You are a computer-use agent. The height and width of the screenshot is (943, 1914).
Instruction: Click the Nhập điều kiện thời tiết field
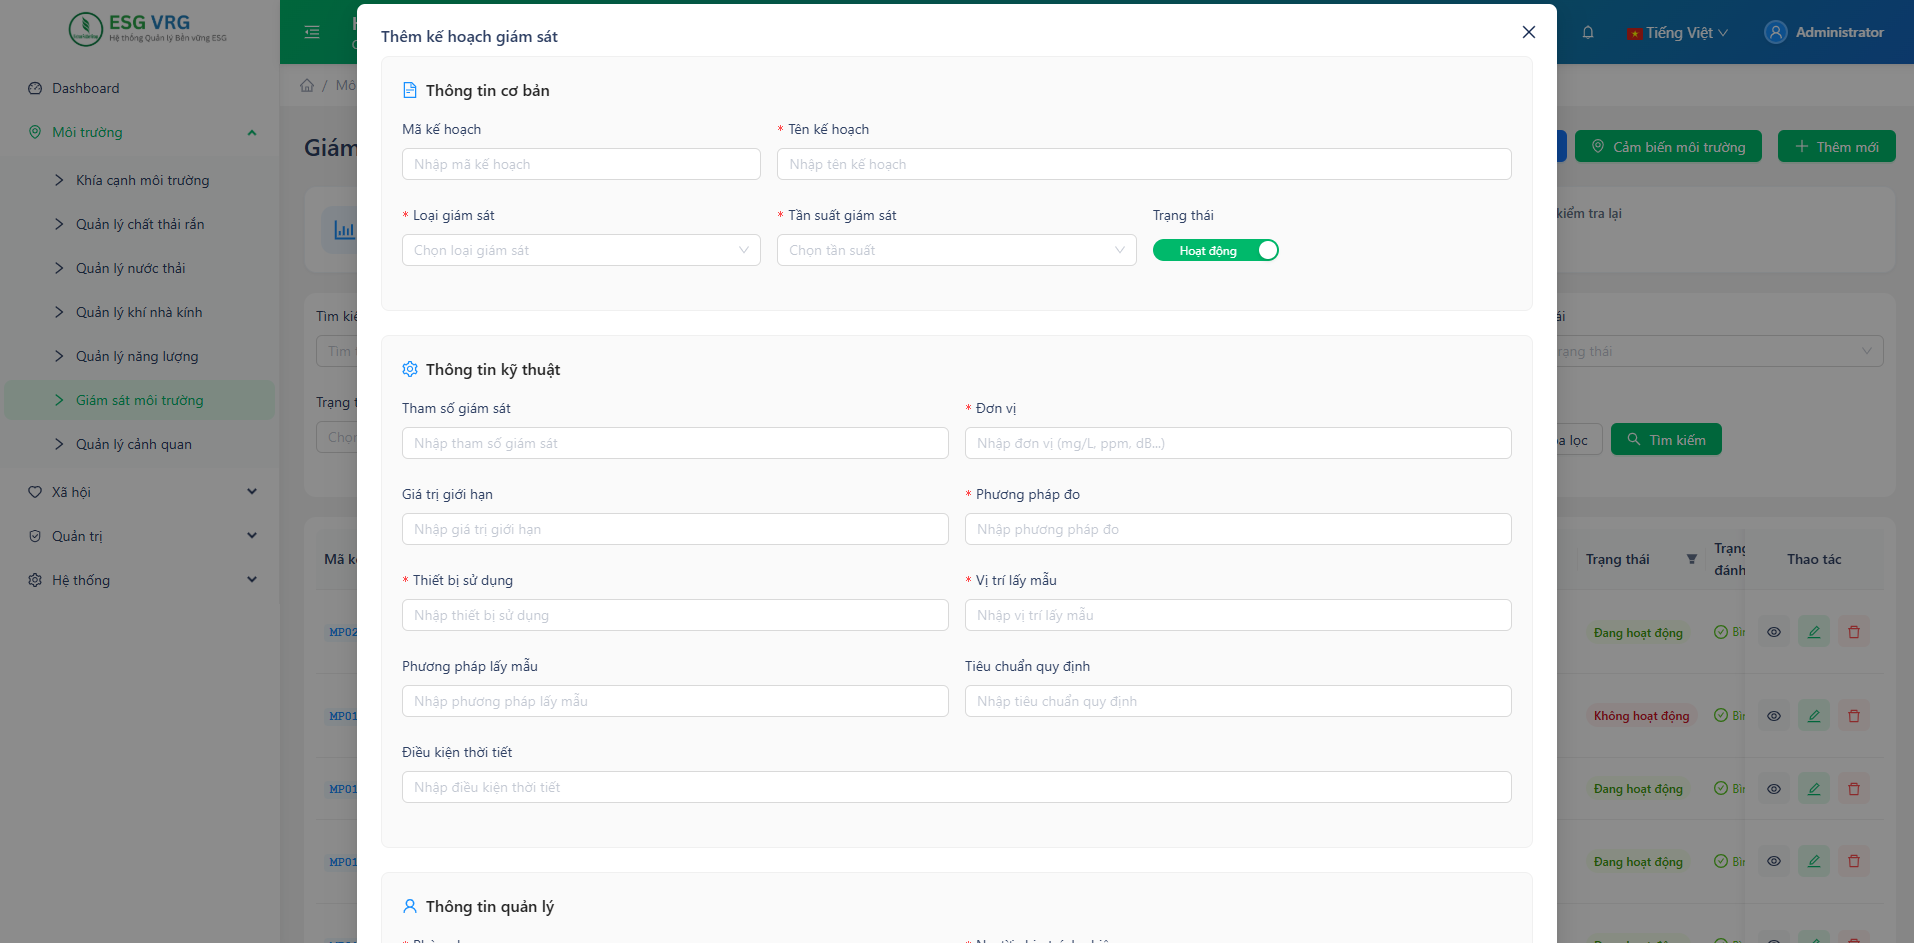point(956,787)
